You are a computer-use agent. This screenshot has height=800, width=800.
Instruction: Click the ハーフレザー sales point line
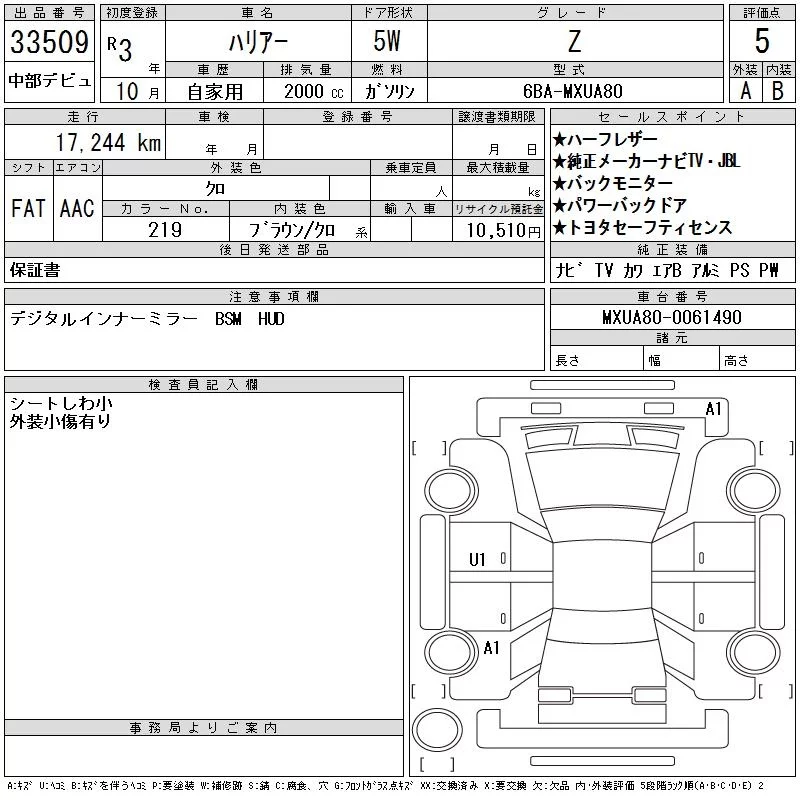coord(605,139)
